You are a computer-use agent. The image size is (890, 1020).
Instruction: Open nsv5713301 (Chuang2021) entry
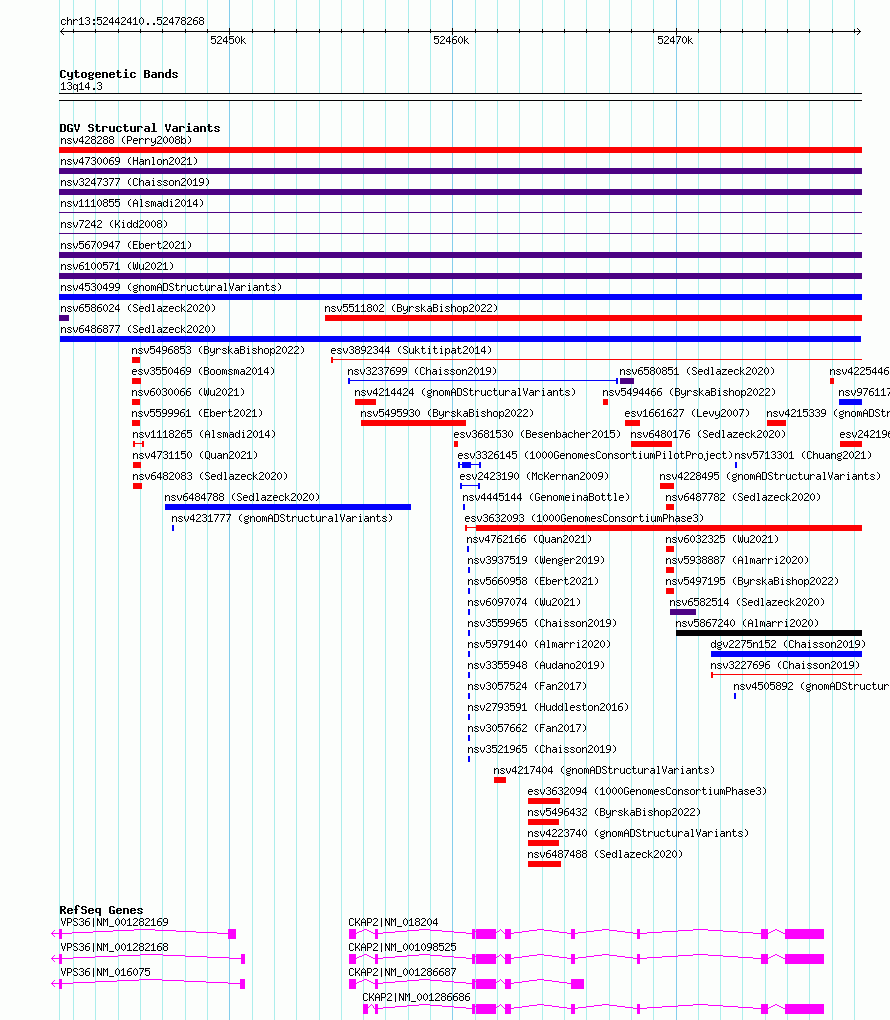[x=803, y=455]
